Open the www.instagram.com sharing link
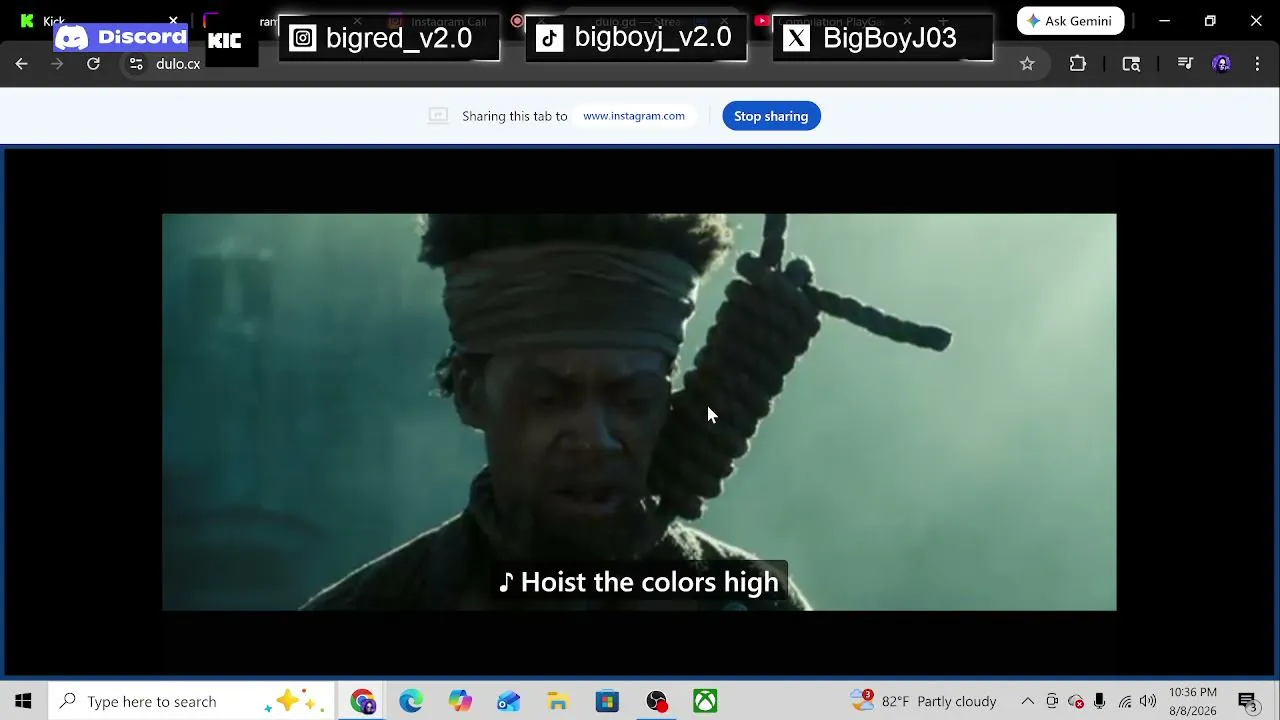The width and height of the screenshot is (1280, 720). pyautogui.click(x=634, y=116)
